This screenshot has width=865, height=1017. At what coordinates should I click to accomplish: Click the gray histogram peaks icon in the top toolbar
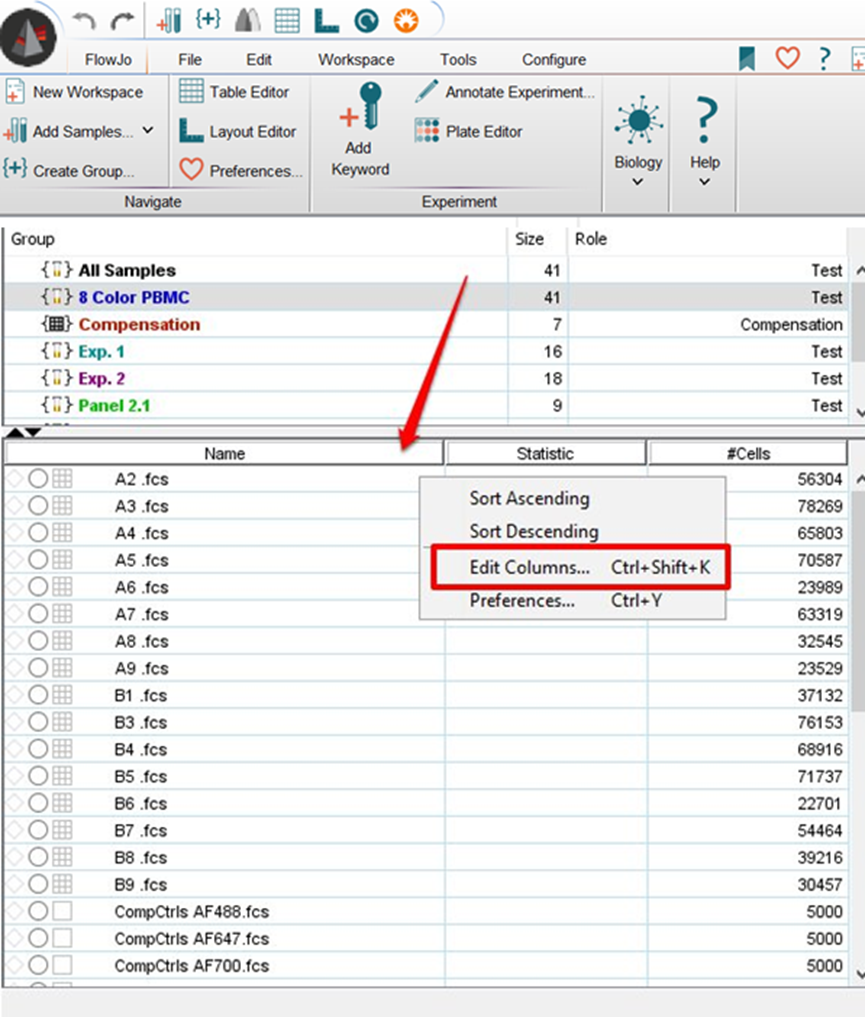tap(248, 21)
